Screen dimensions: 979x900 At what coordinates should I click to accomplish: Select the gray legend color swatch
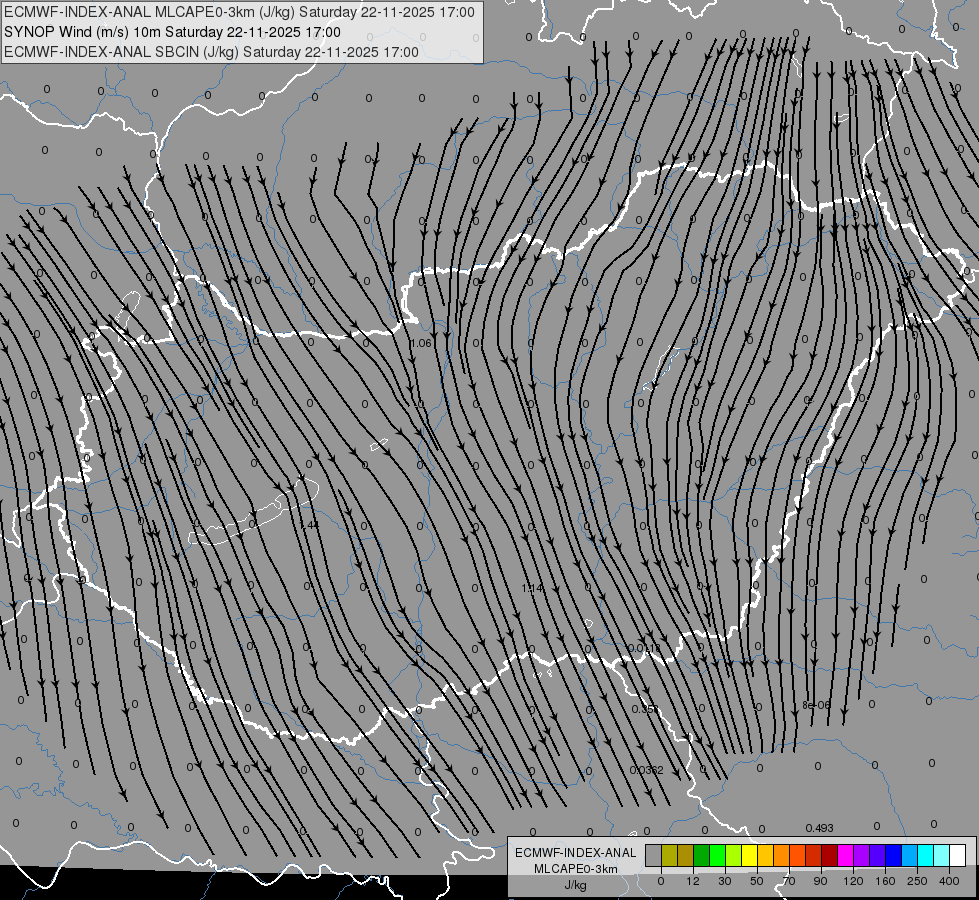point(654,855)
